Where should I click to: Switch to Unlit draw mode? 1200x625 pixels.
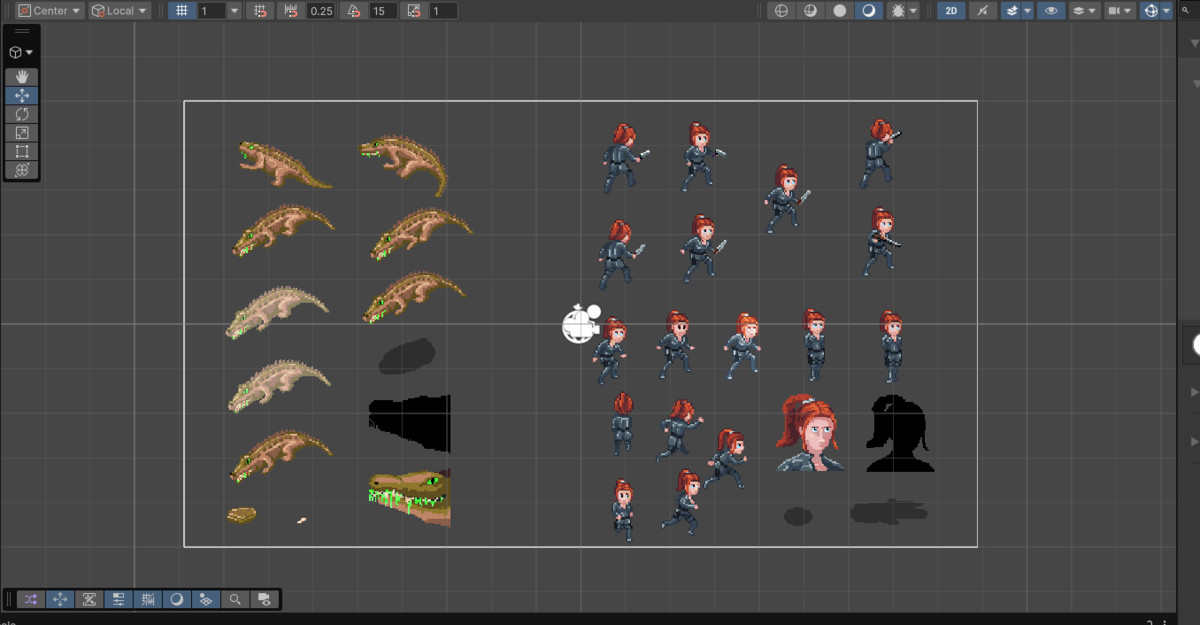point(839,11)
